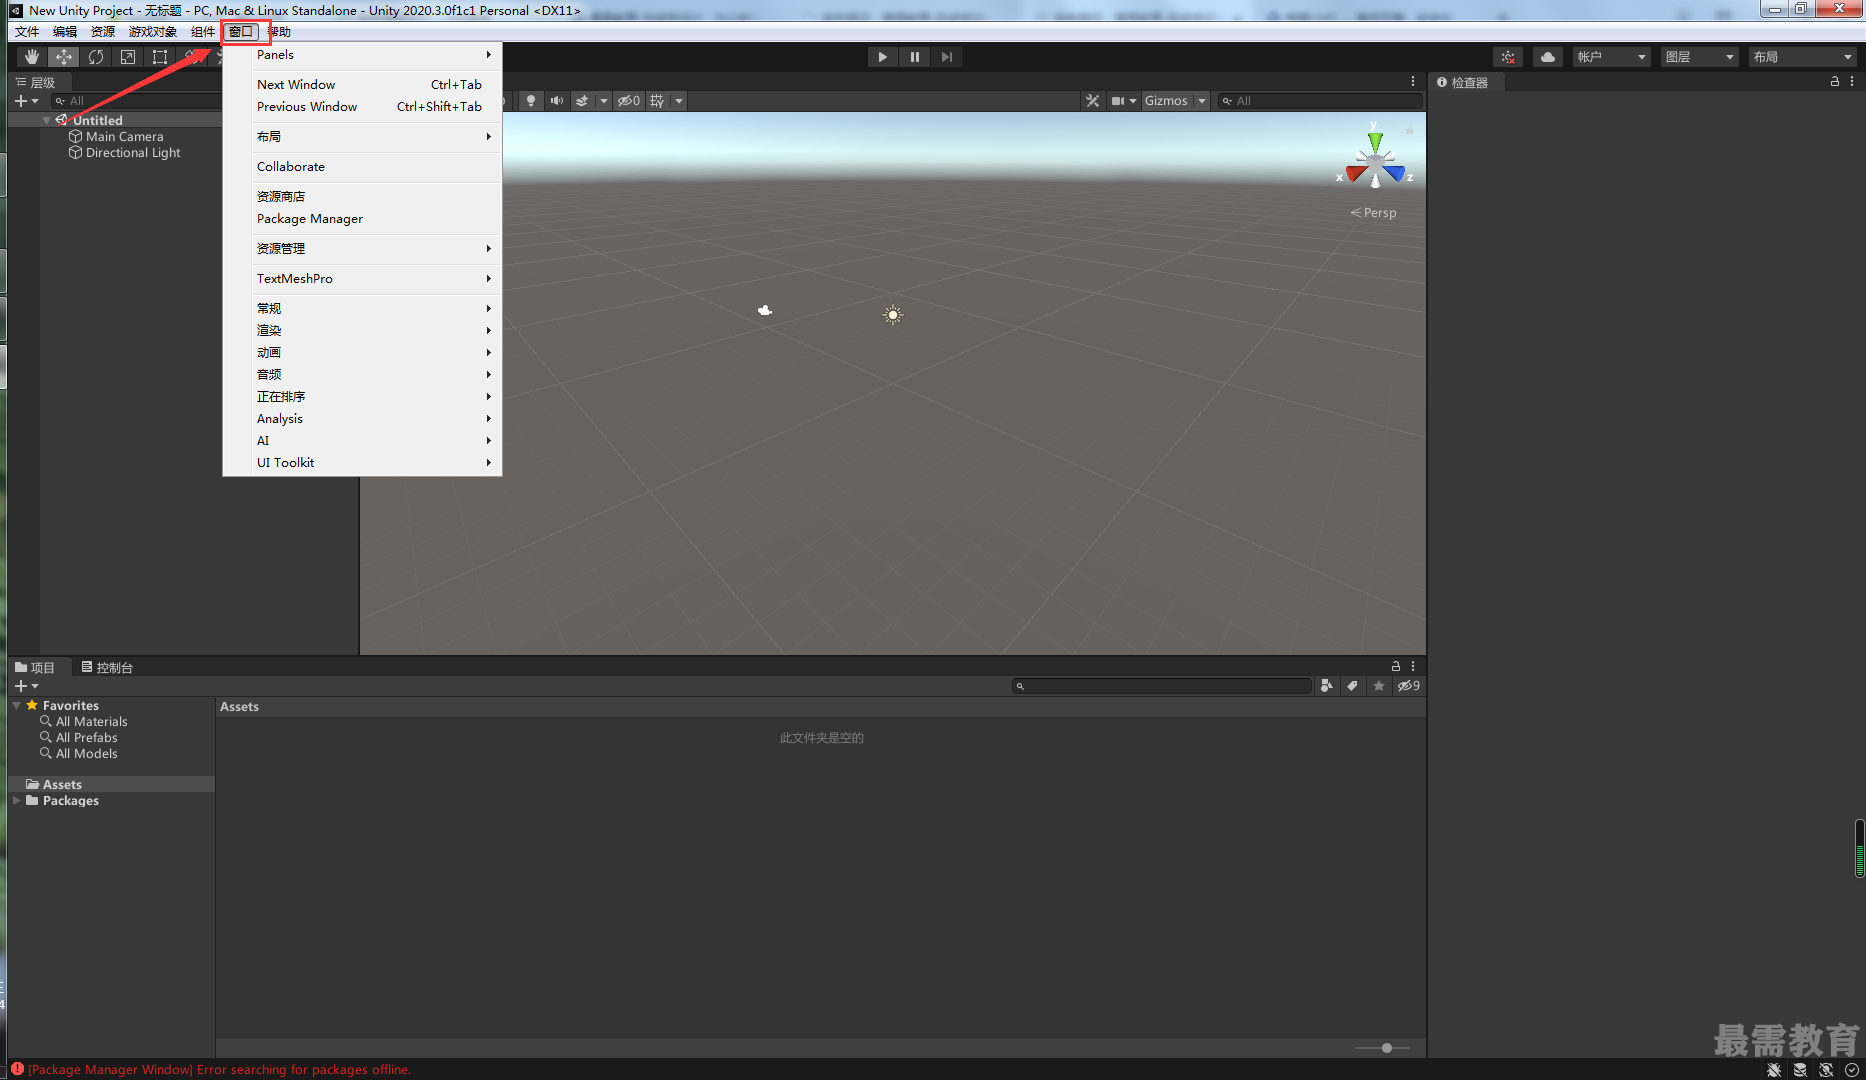Screen dimensions: 1866x1080
Task: Toggle Gizmos in scene view
Action: click(1166, 101)
